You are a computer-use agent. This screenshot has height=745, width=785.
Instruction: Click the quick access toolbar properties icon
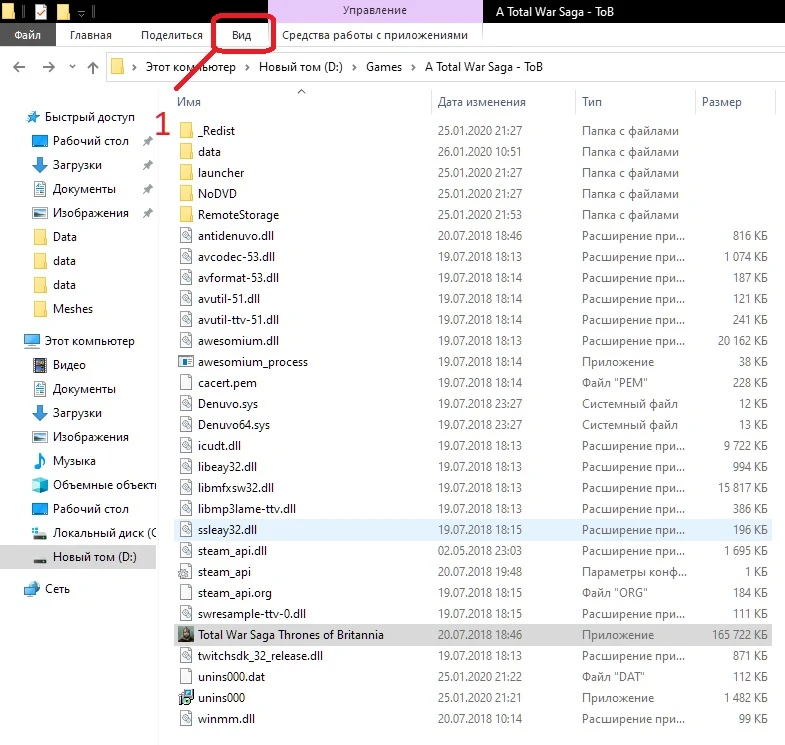pos(41,11)
